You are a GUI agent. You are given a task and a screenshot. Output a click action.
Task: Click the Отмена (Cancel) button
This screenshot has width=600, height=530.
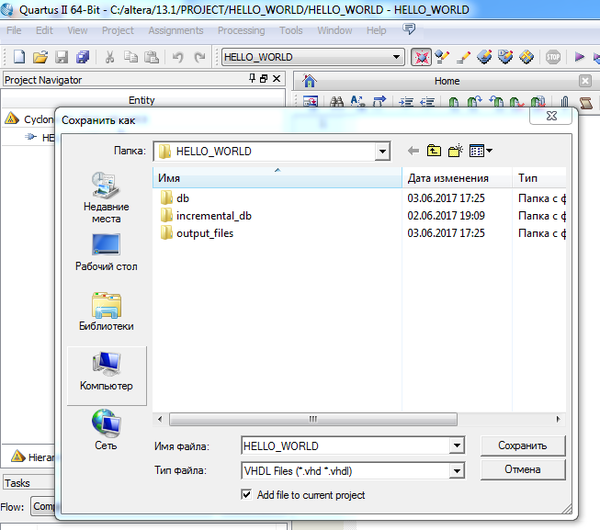point(522,469)
